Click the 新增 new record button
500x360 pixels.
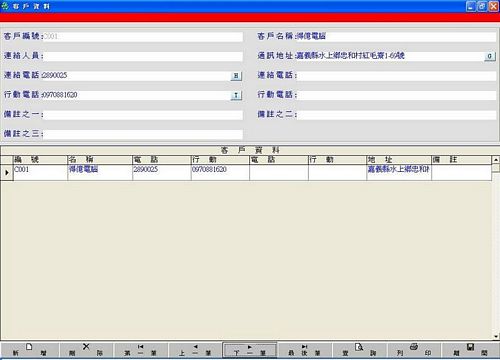[x=29, y=350]
